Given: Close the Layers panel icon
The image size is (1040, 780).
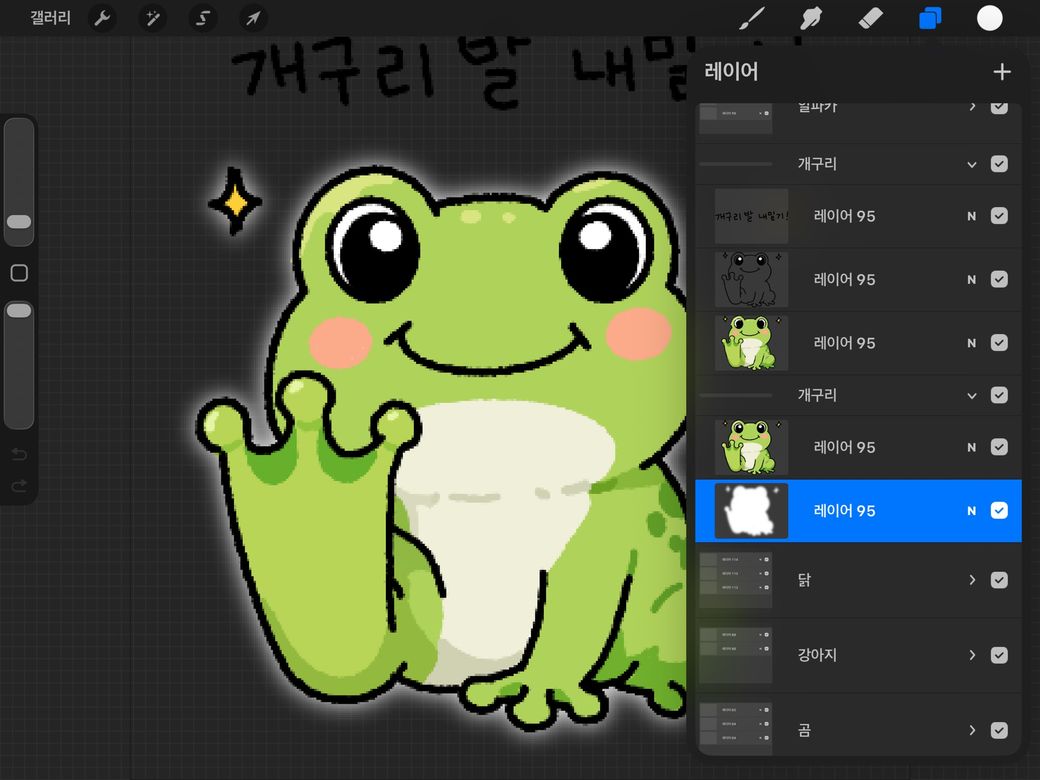Looking at the screenshot, I should [x=930, y=18].
